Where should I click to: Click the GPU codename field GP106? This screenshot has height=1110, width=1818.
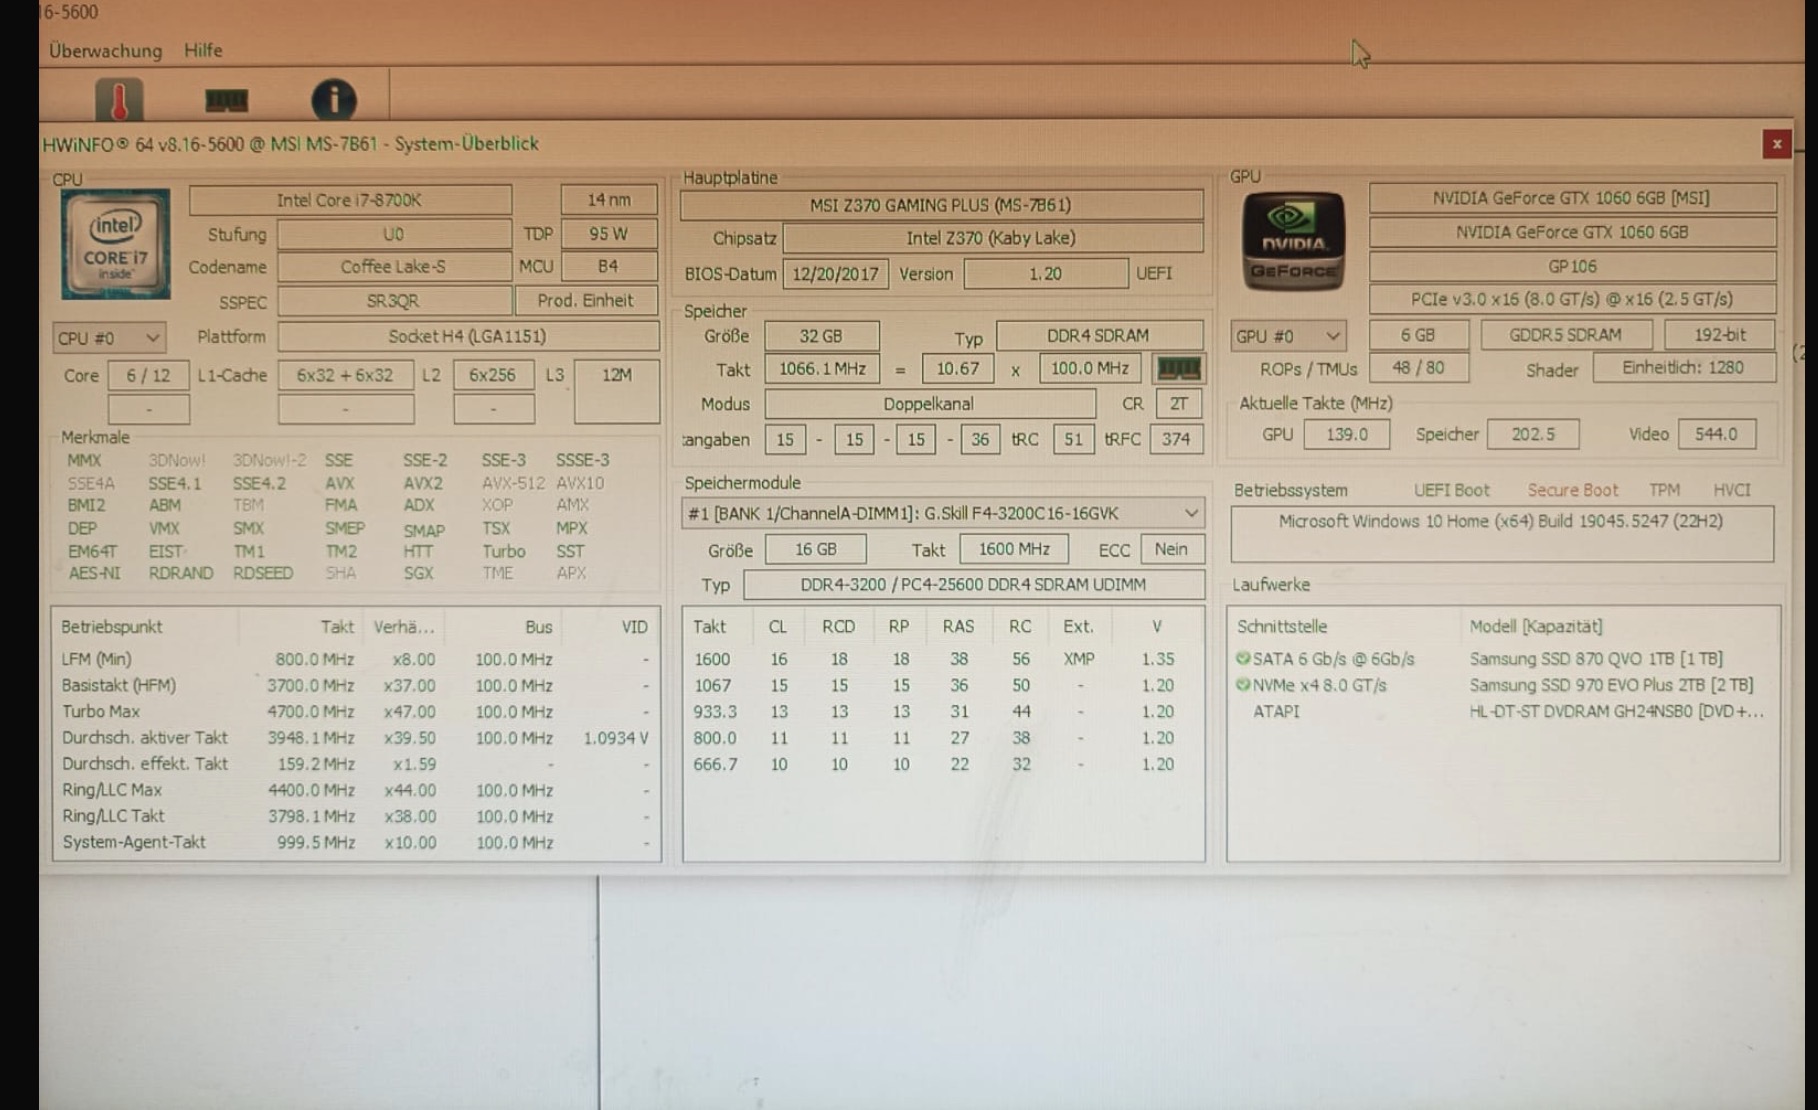[x=1572, y=266]
